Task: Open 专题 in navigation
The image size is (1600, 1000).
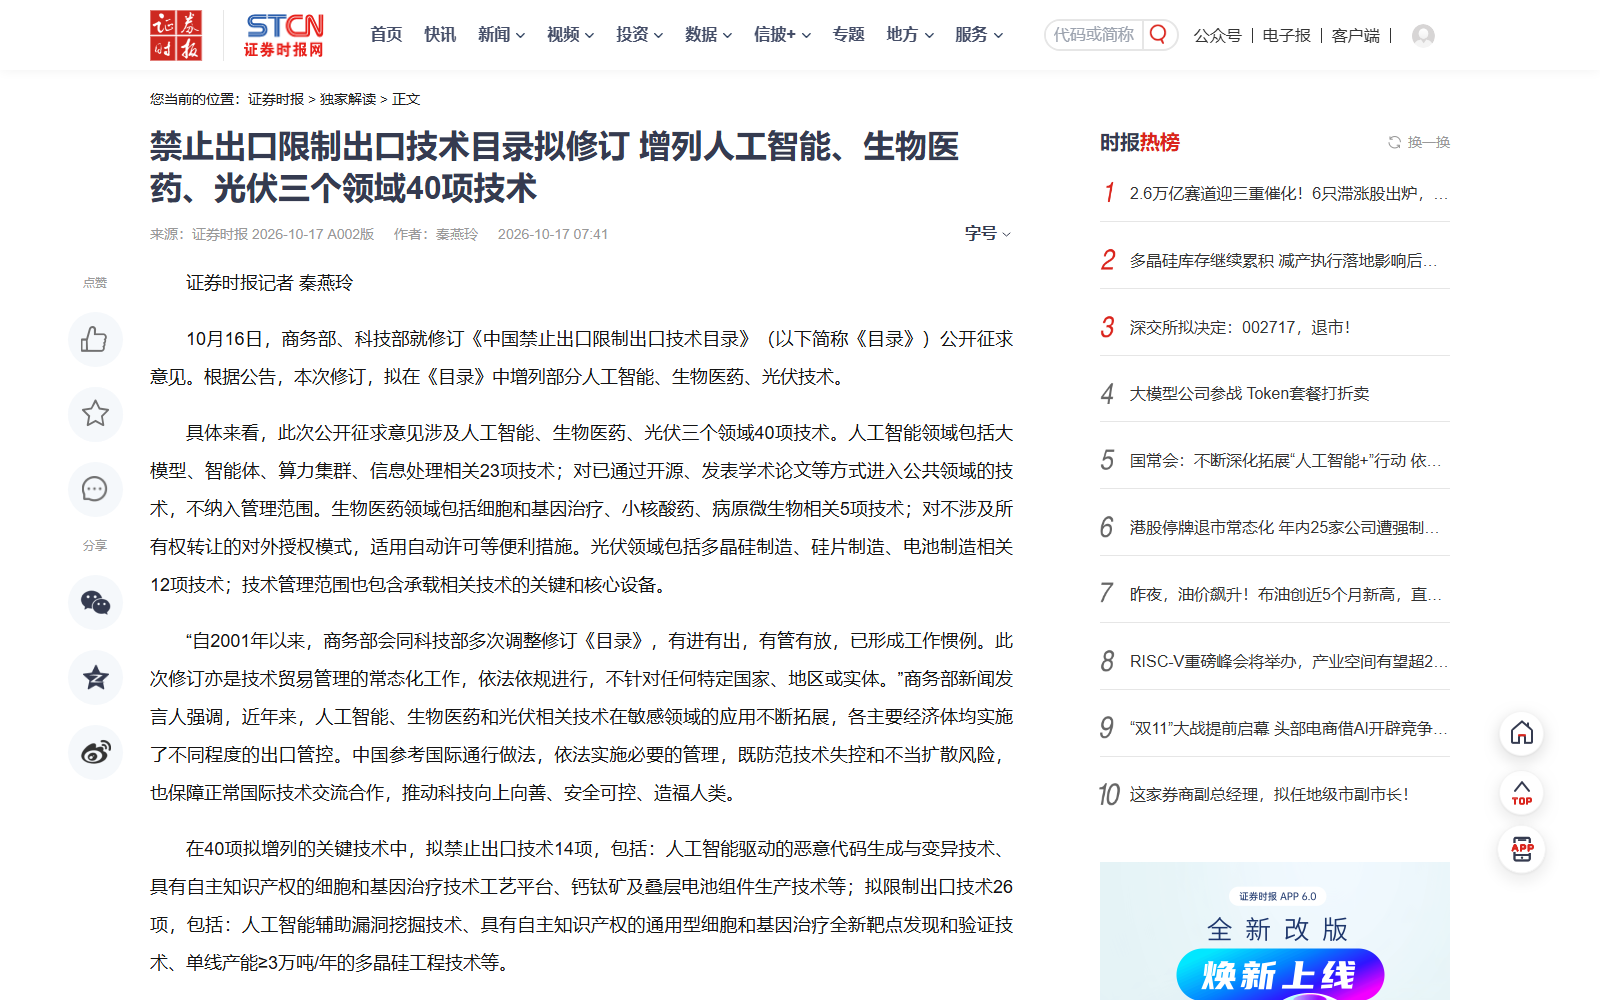Action: click(848, 34)
